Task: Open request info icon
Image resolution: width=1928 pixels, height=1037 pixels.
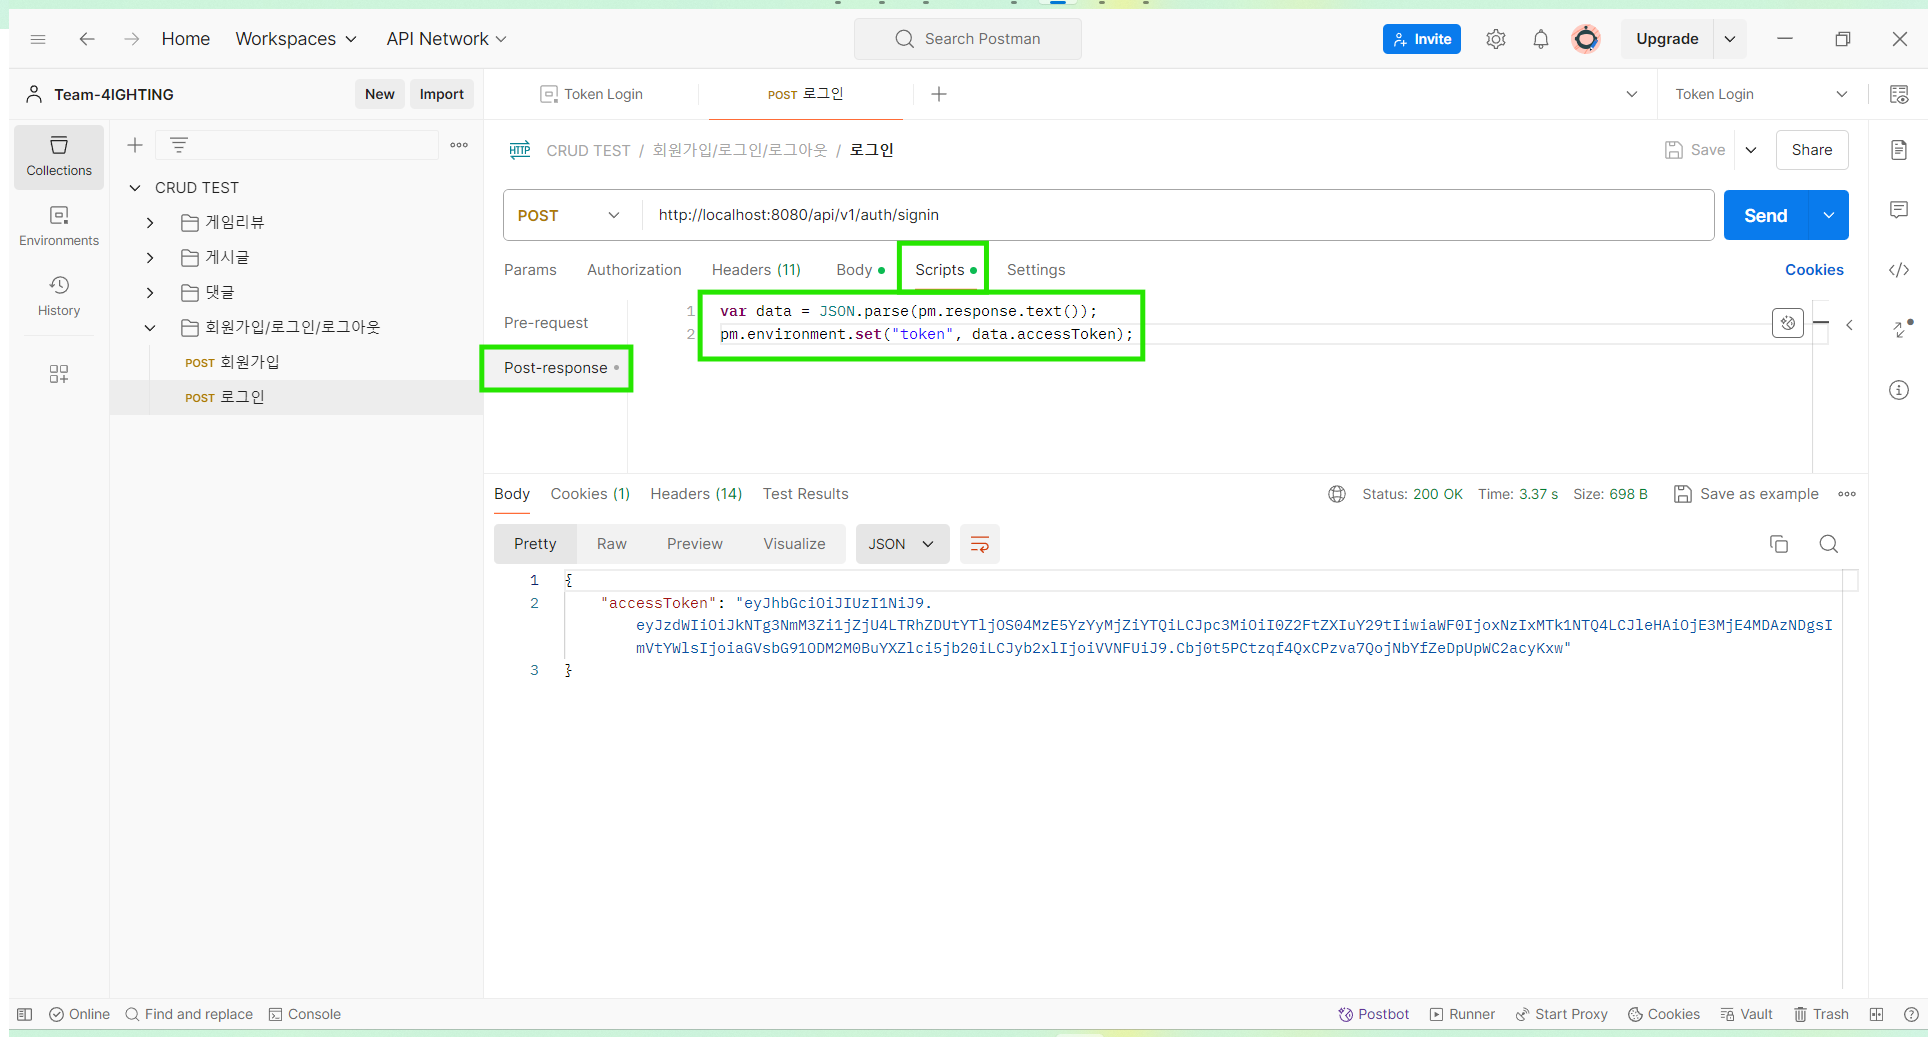Action: (1899, 390)
